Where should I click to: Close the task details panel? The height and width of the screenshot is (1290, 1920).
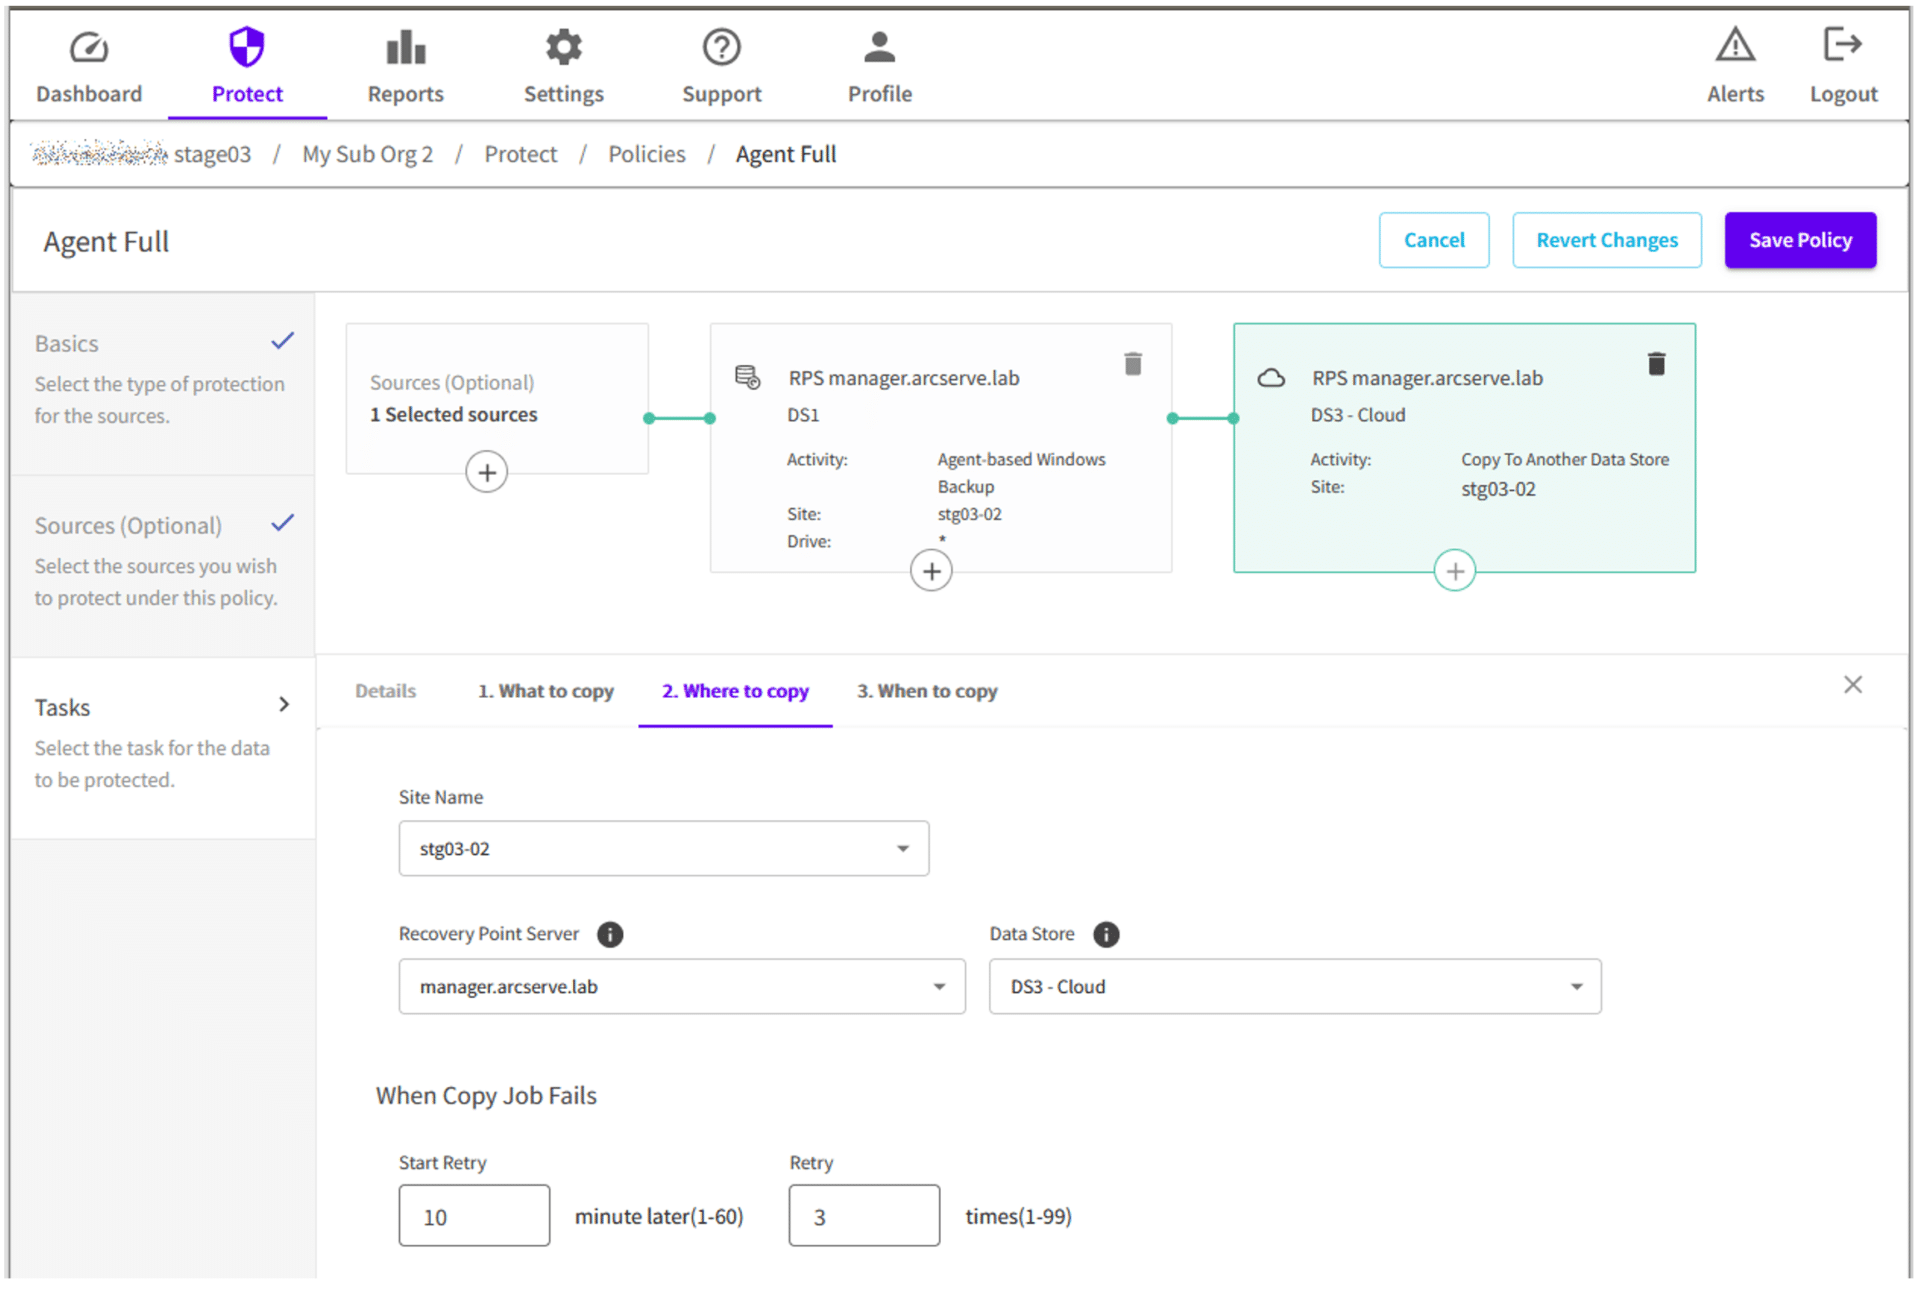point(1852,685)
